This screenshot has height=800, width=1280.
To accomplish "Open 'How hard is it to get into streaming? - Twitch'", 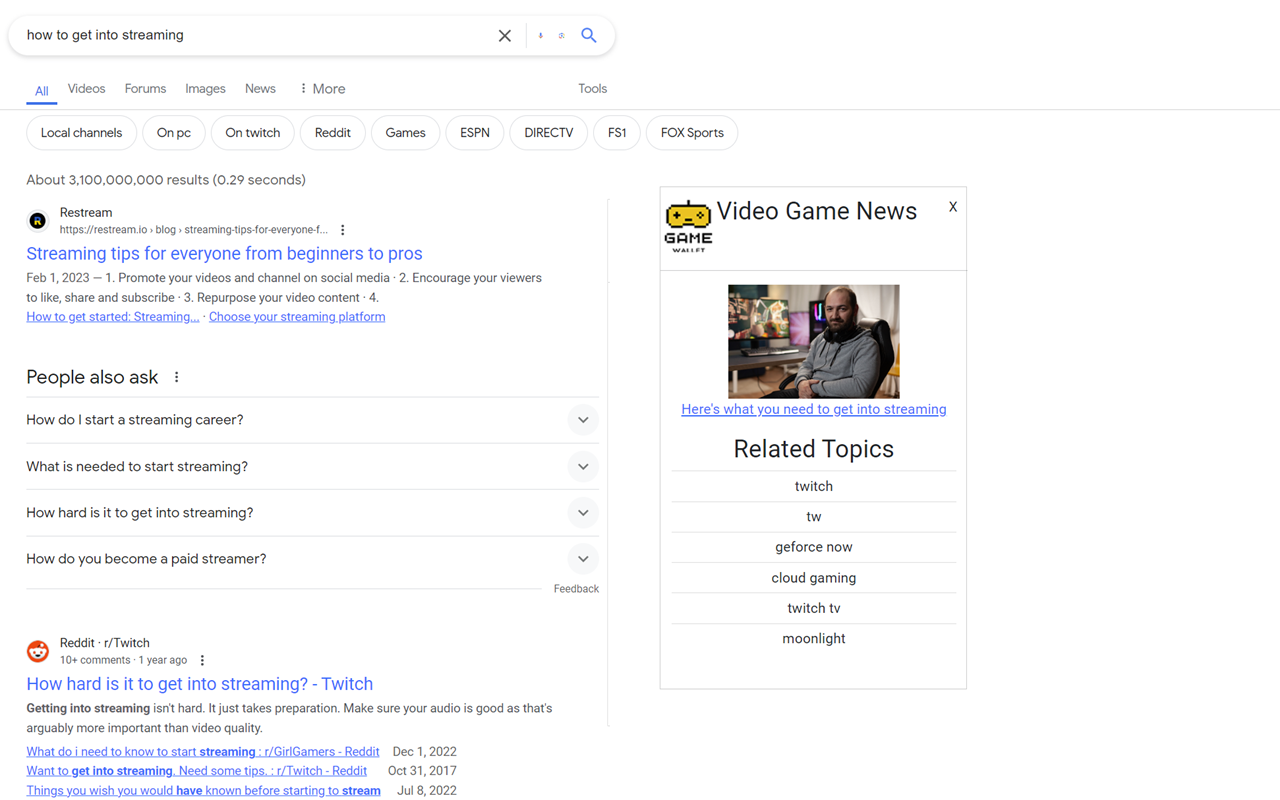I will pyautogui.click(x=200, y=684).
